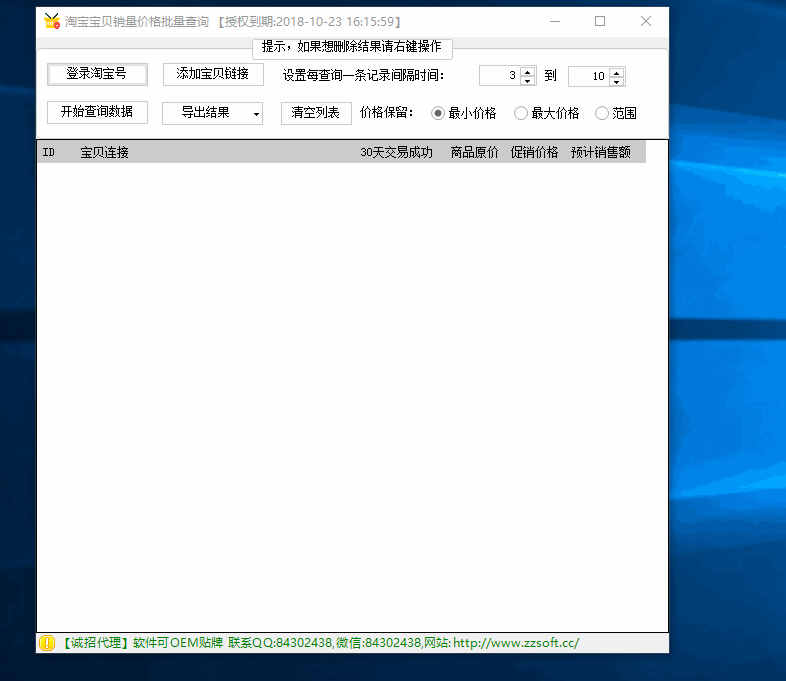Increase the minimum interval spinner value
This screenshot has height=681, width=786.
(528, 72)
